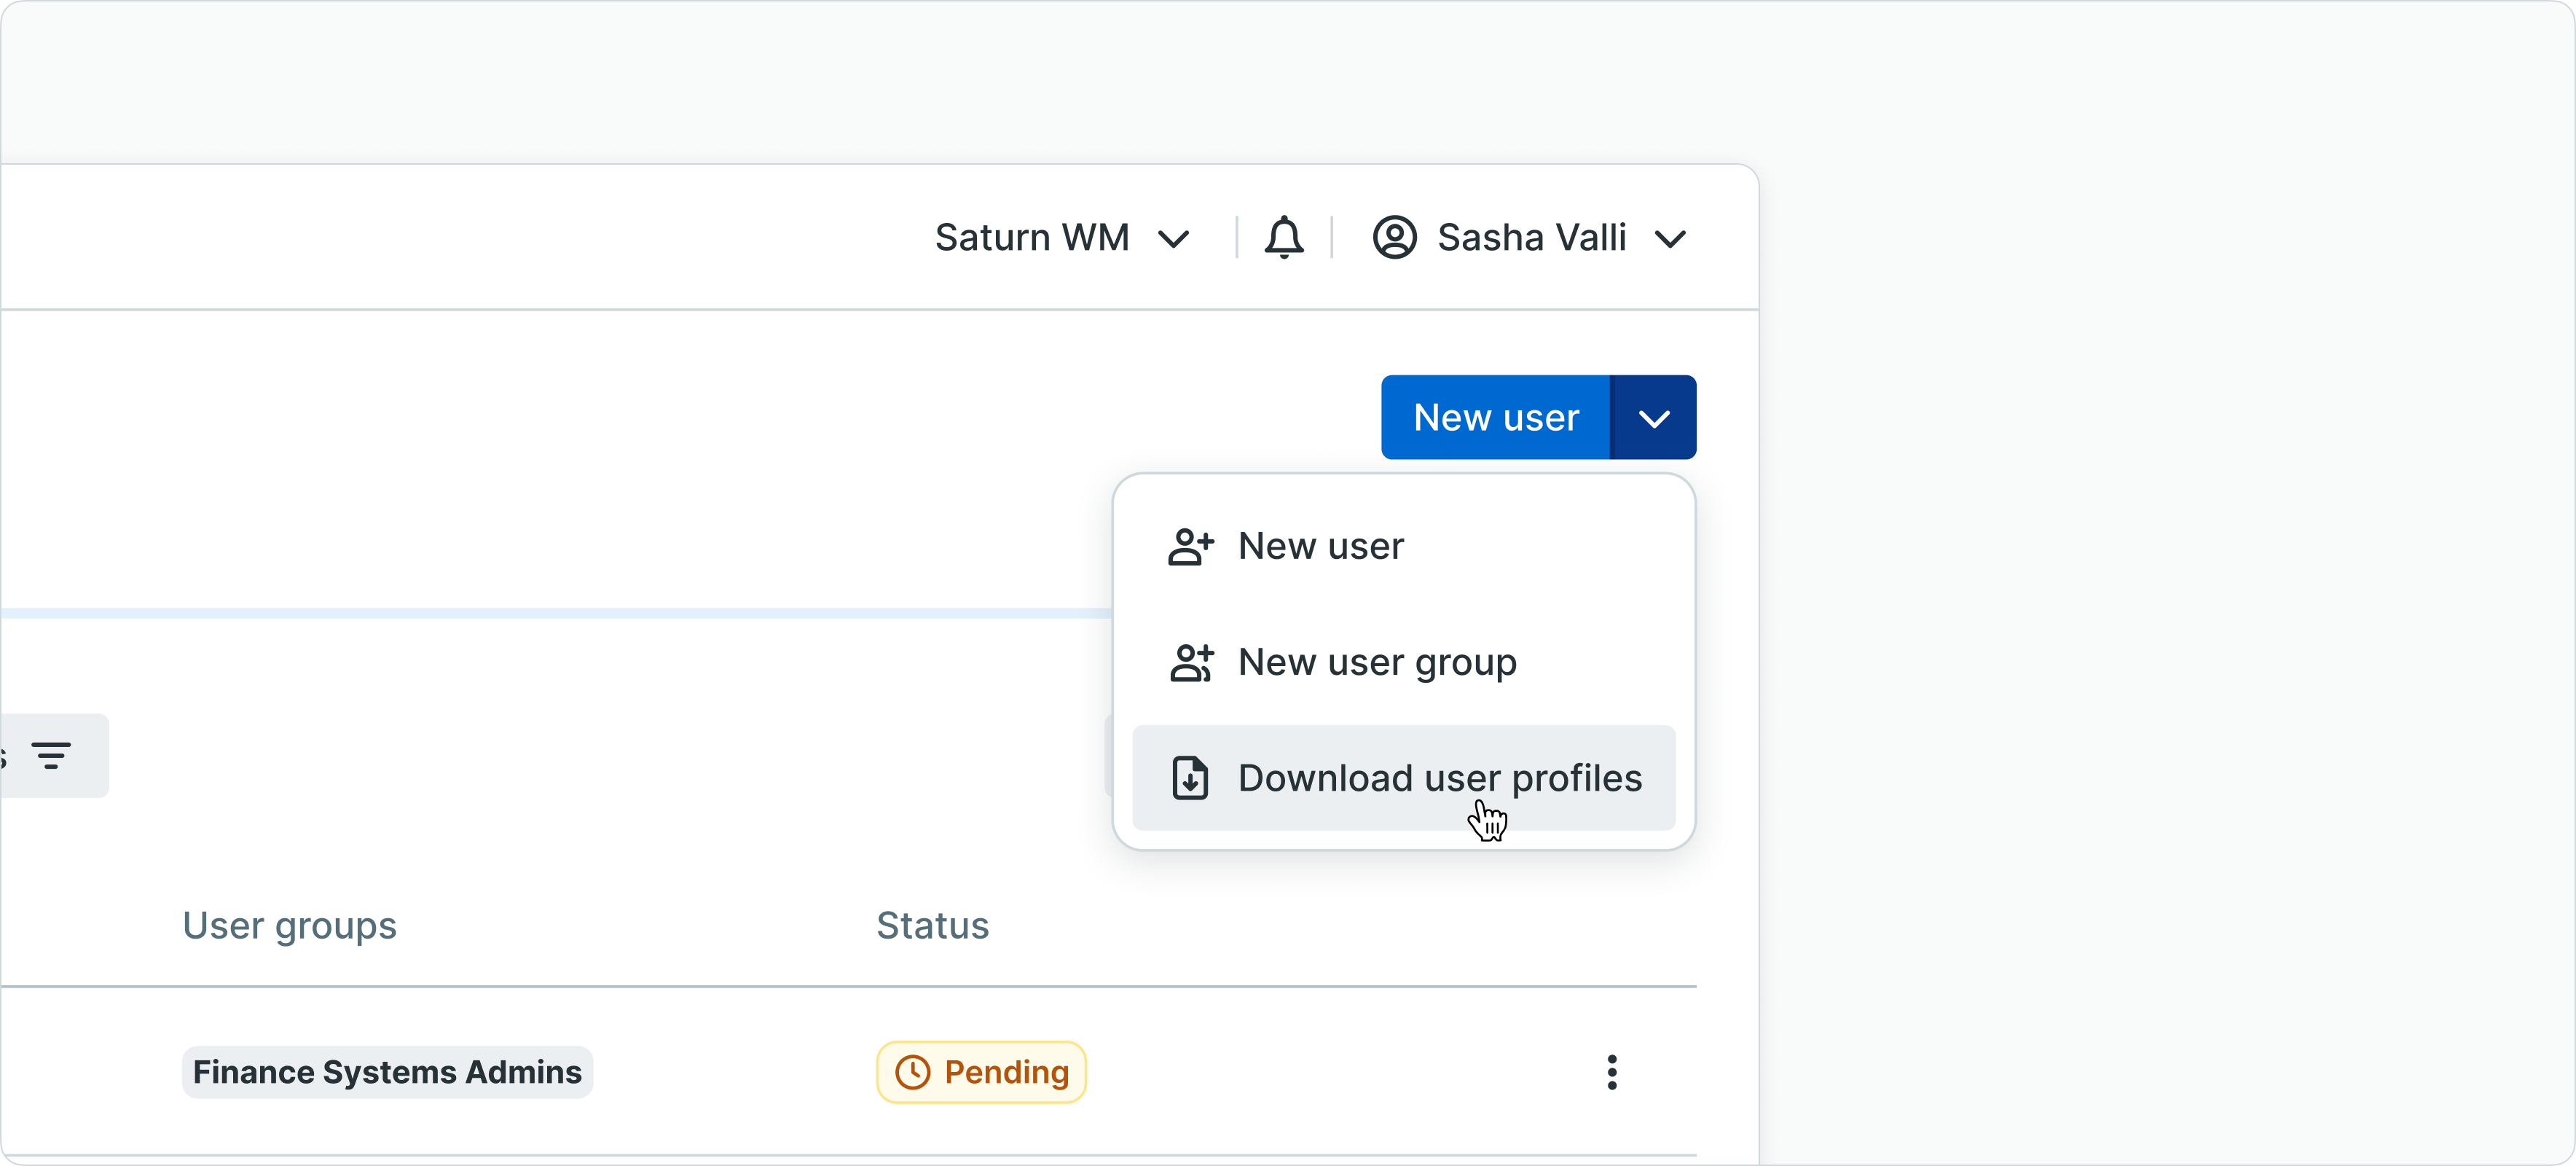Open the three-dot row actions menu

click(1611, 1072)
